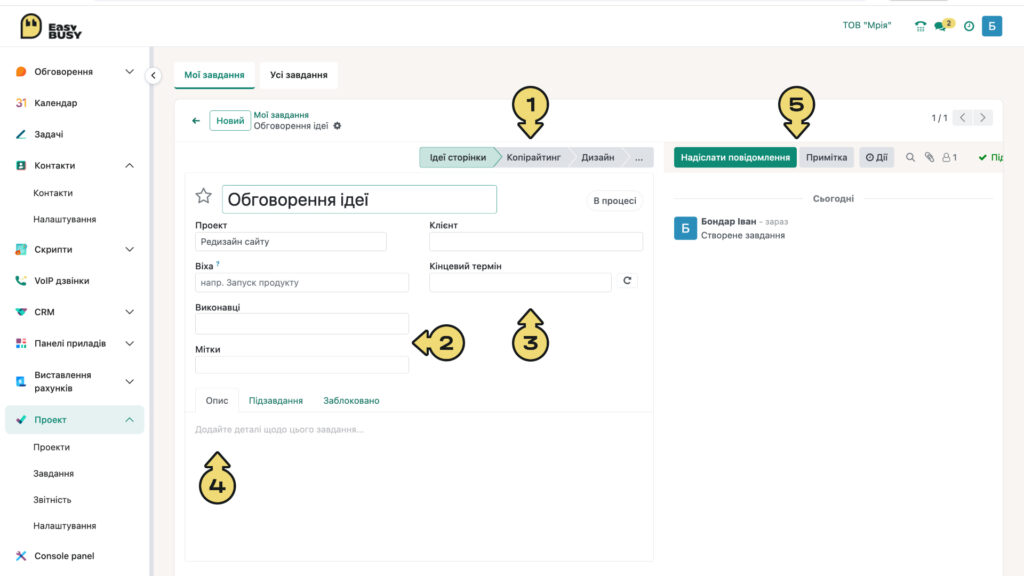This screenshot has width=1024, height=576.
Task: Click Бондар Іван avatar in message
Action: (x=685, y=229)
